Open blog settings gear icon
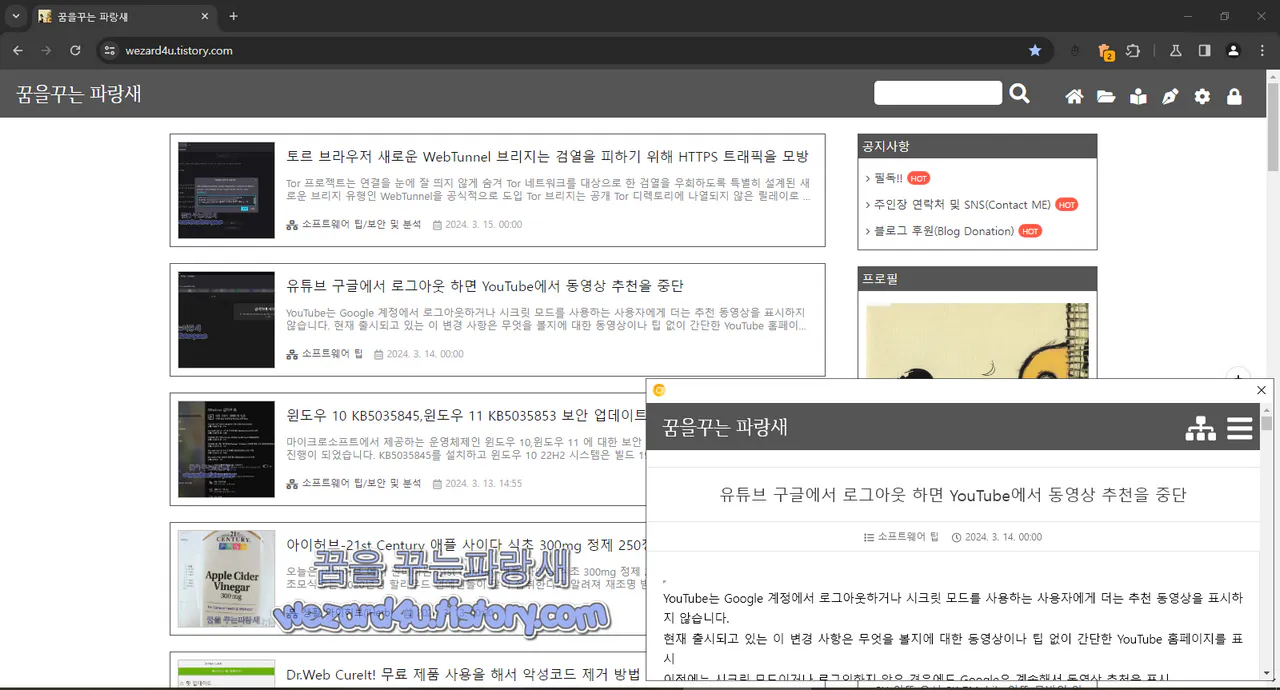 pyautogui.click(x=1202, y=97)
